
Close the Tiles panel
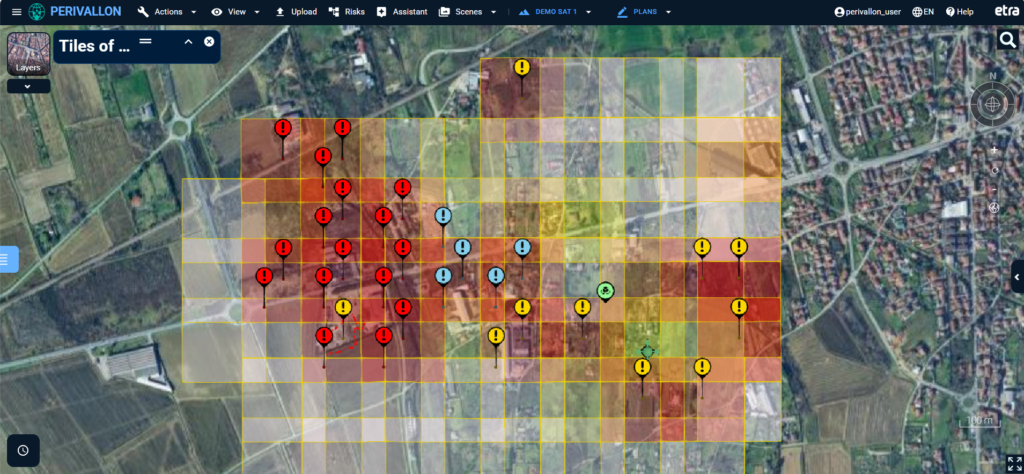(x=209, y=42)
